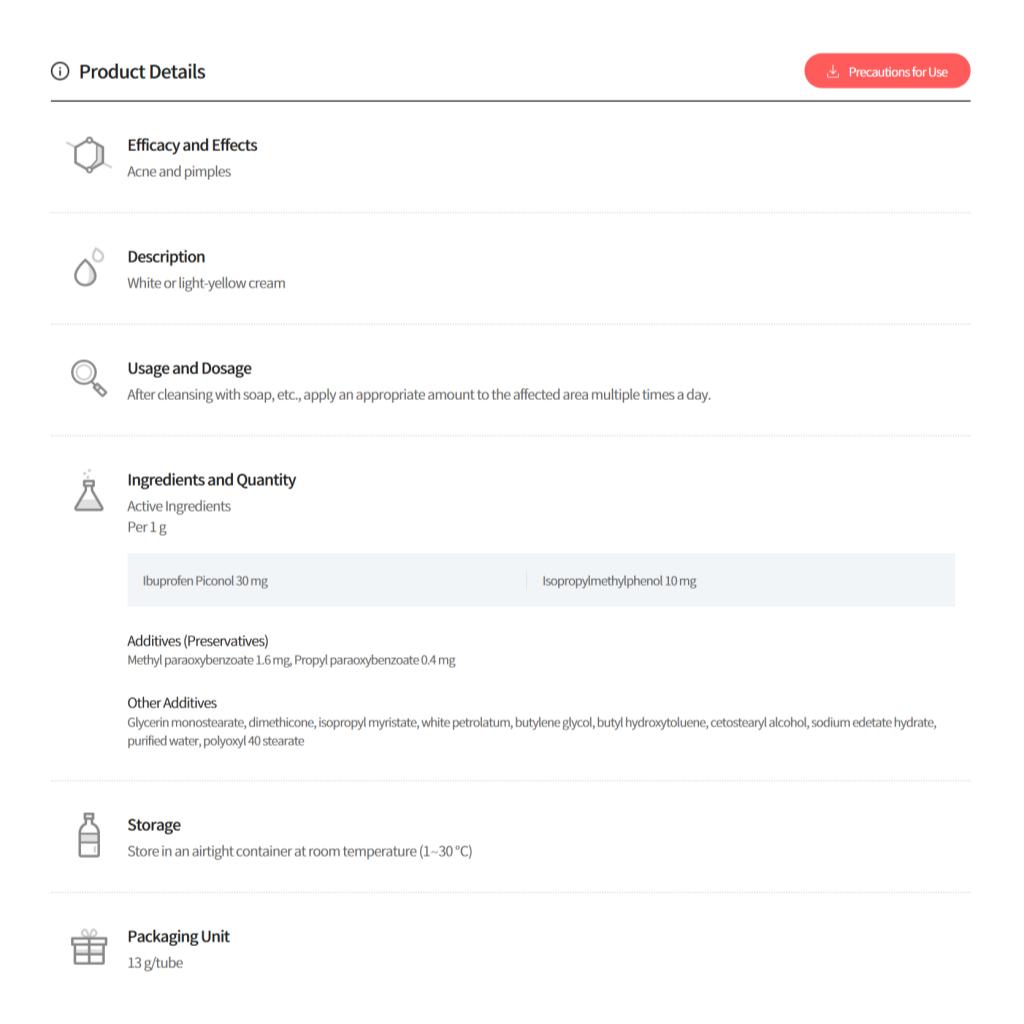This screenshot has width=1024, height=1024.
Task: Click the 13 g/tube packaging text
Action: pos(155,963)
